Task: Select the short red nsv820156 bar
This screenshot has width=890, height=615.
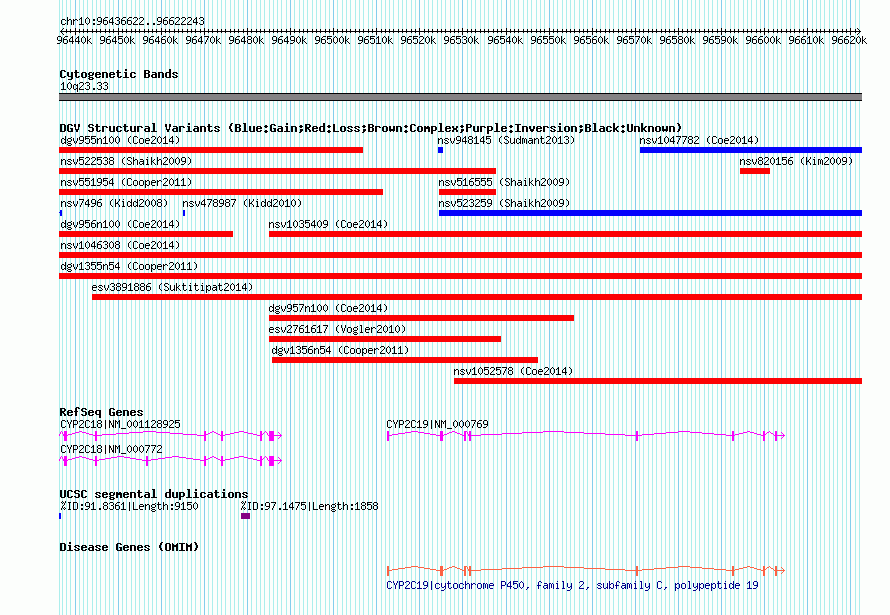Action: tap(755, 171)
